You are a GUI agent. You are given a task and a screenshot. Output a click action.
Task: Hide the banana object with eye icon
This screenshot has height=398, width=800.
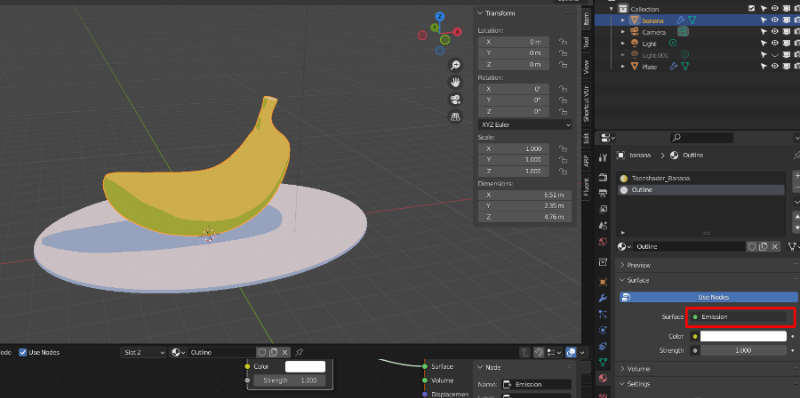coord(774,20)
